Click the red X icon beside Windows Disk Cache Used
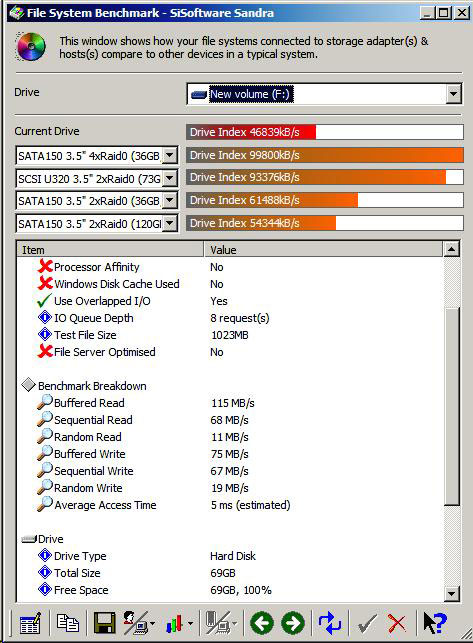Screen dimensions: 473x643 coord(45,283)
